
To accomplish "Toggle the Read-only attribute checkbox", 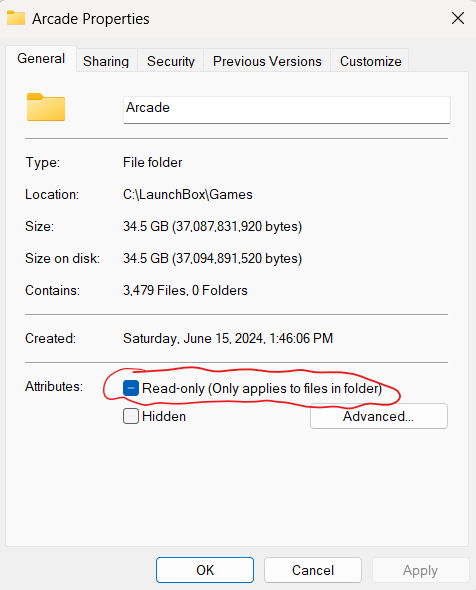I will coord(131,388).
